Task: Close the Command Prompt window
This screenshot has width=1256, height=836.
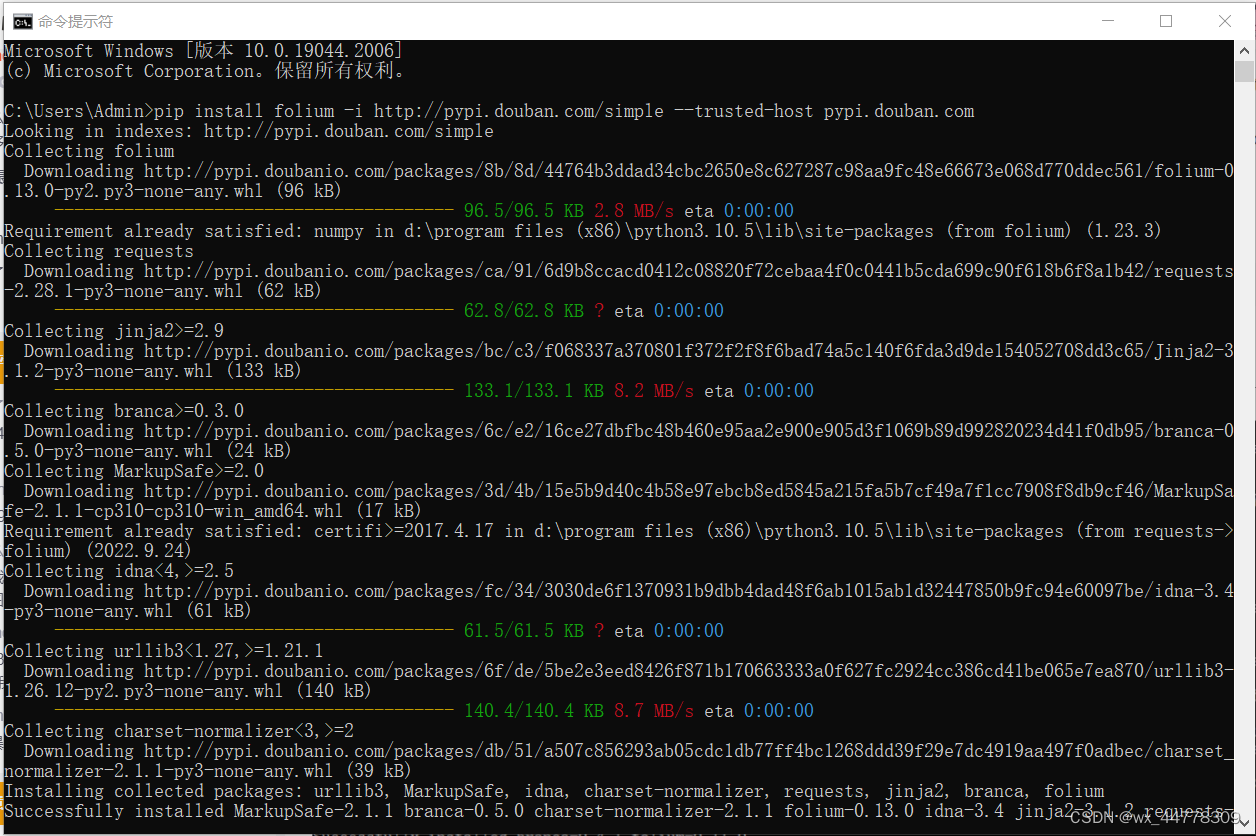Action: [x=1225, y=21]
